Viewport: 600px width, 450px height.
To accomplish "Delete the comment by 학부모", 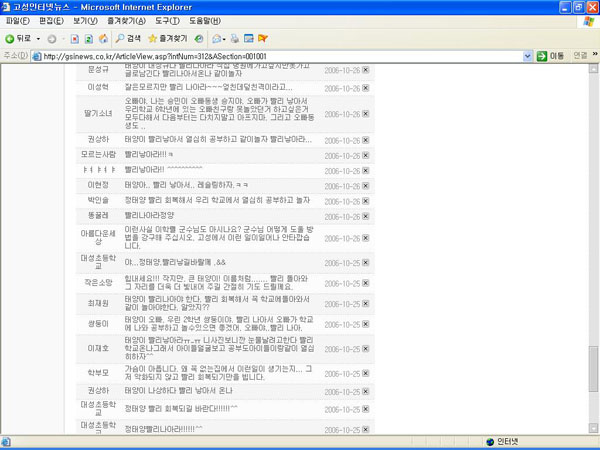I will tap(365, 372).
